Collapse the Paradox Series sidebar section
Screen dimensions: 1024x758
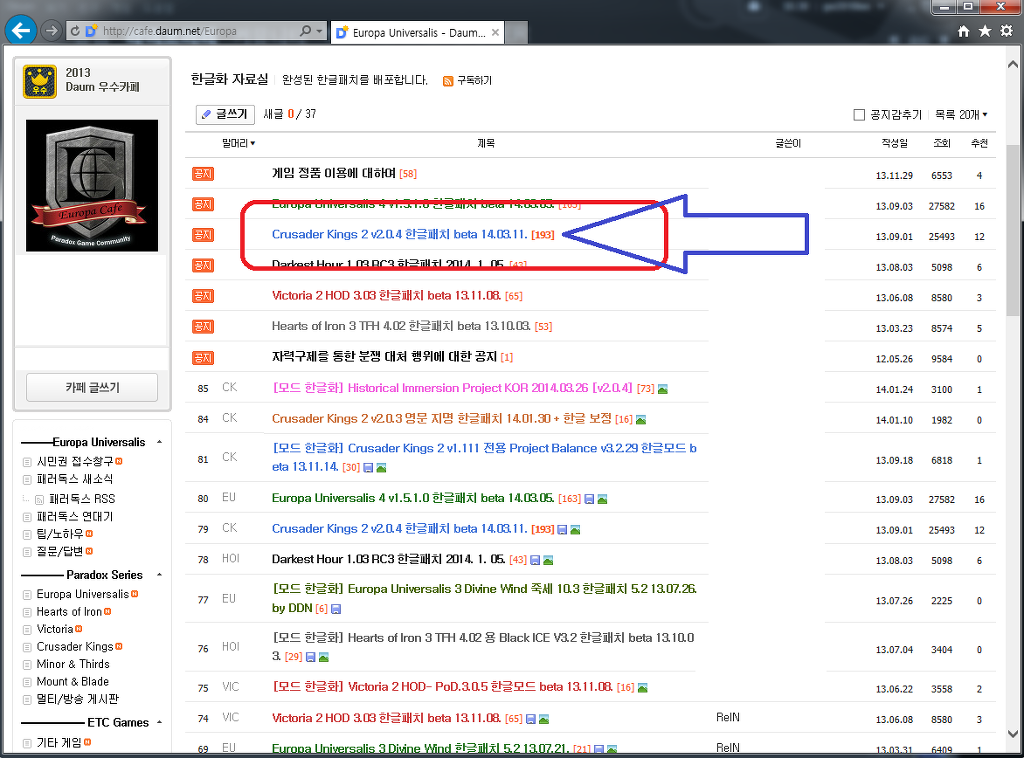[159, 575]
